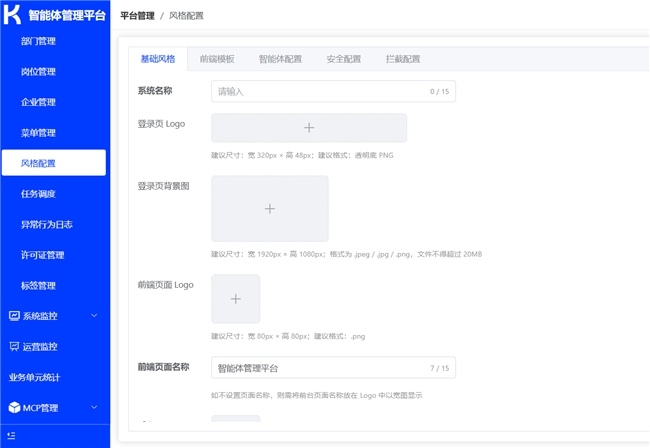Click the 平台管理 breadcrumb link
This screenshot has width=650, height=448.
tap(136, 16)
